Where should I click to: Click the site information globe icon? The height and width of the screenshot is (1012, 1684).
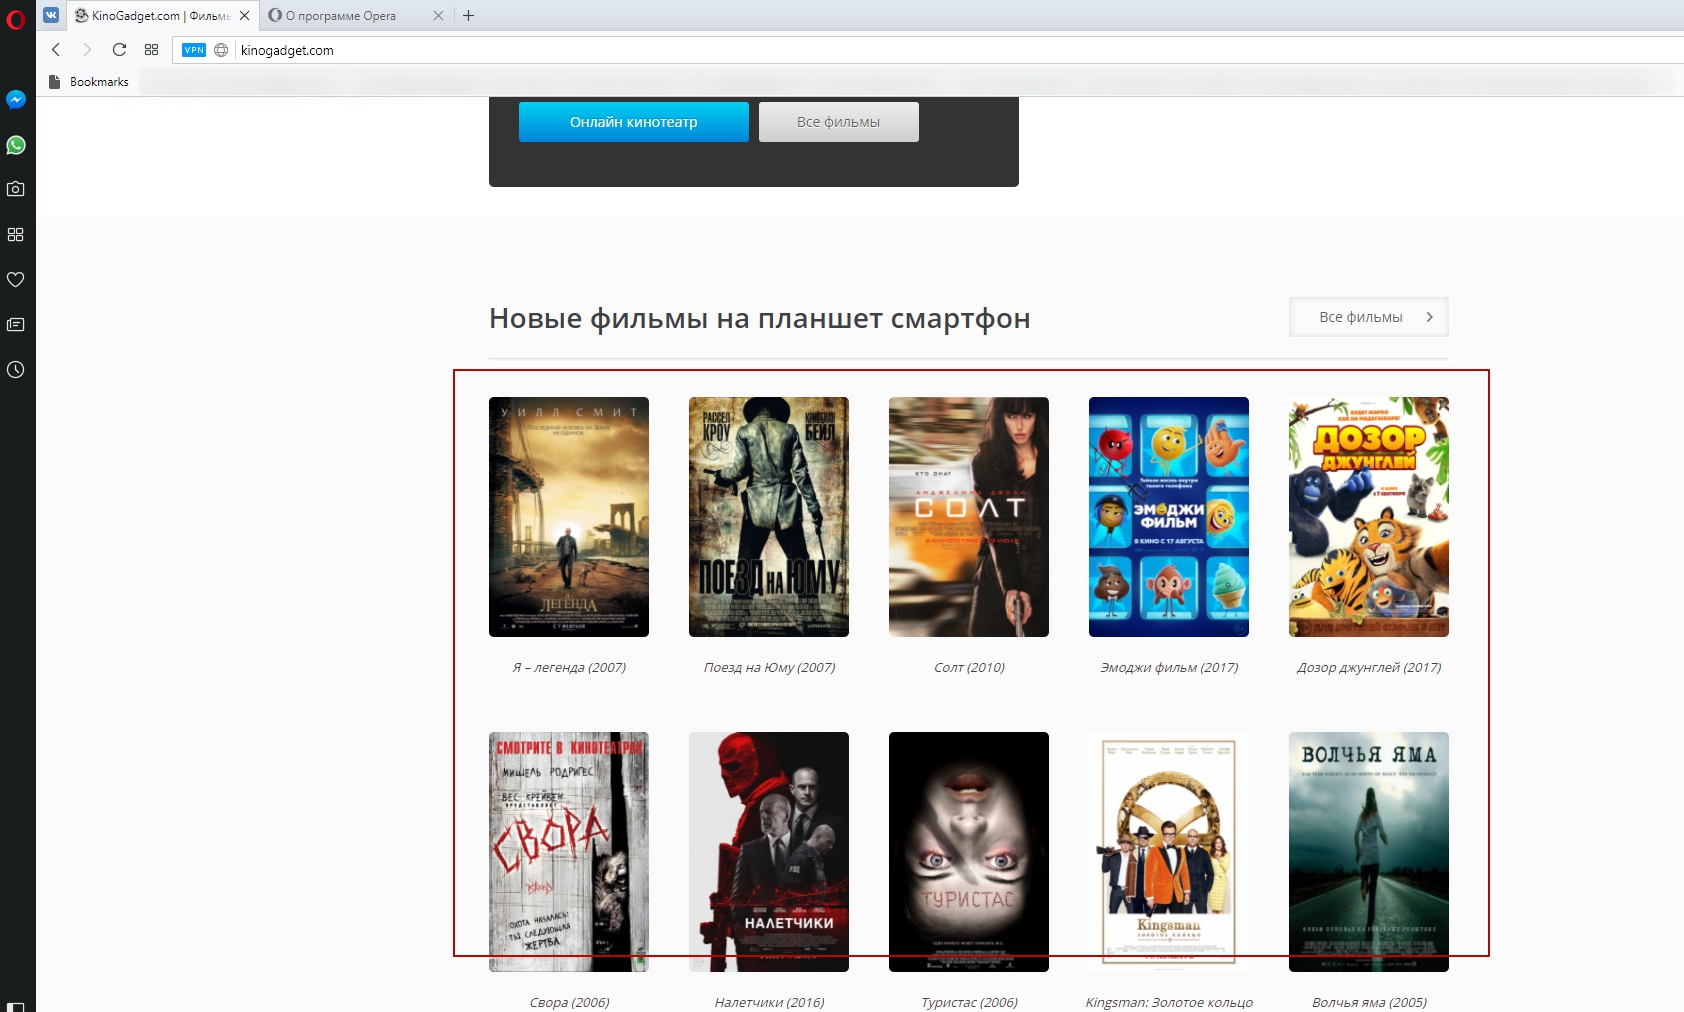point(221,50)
